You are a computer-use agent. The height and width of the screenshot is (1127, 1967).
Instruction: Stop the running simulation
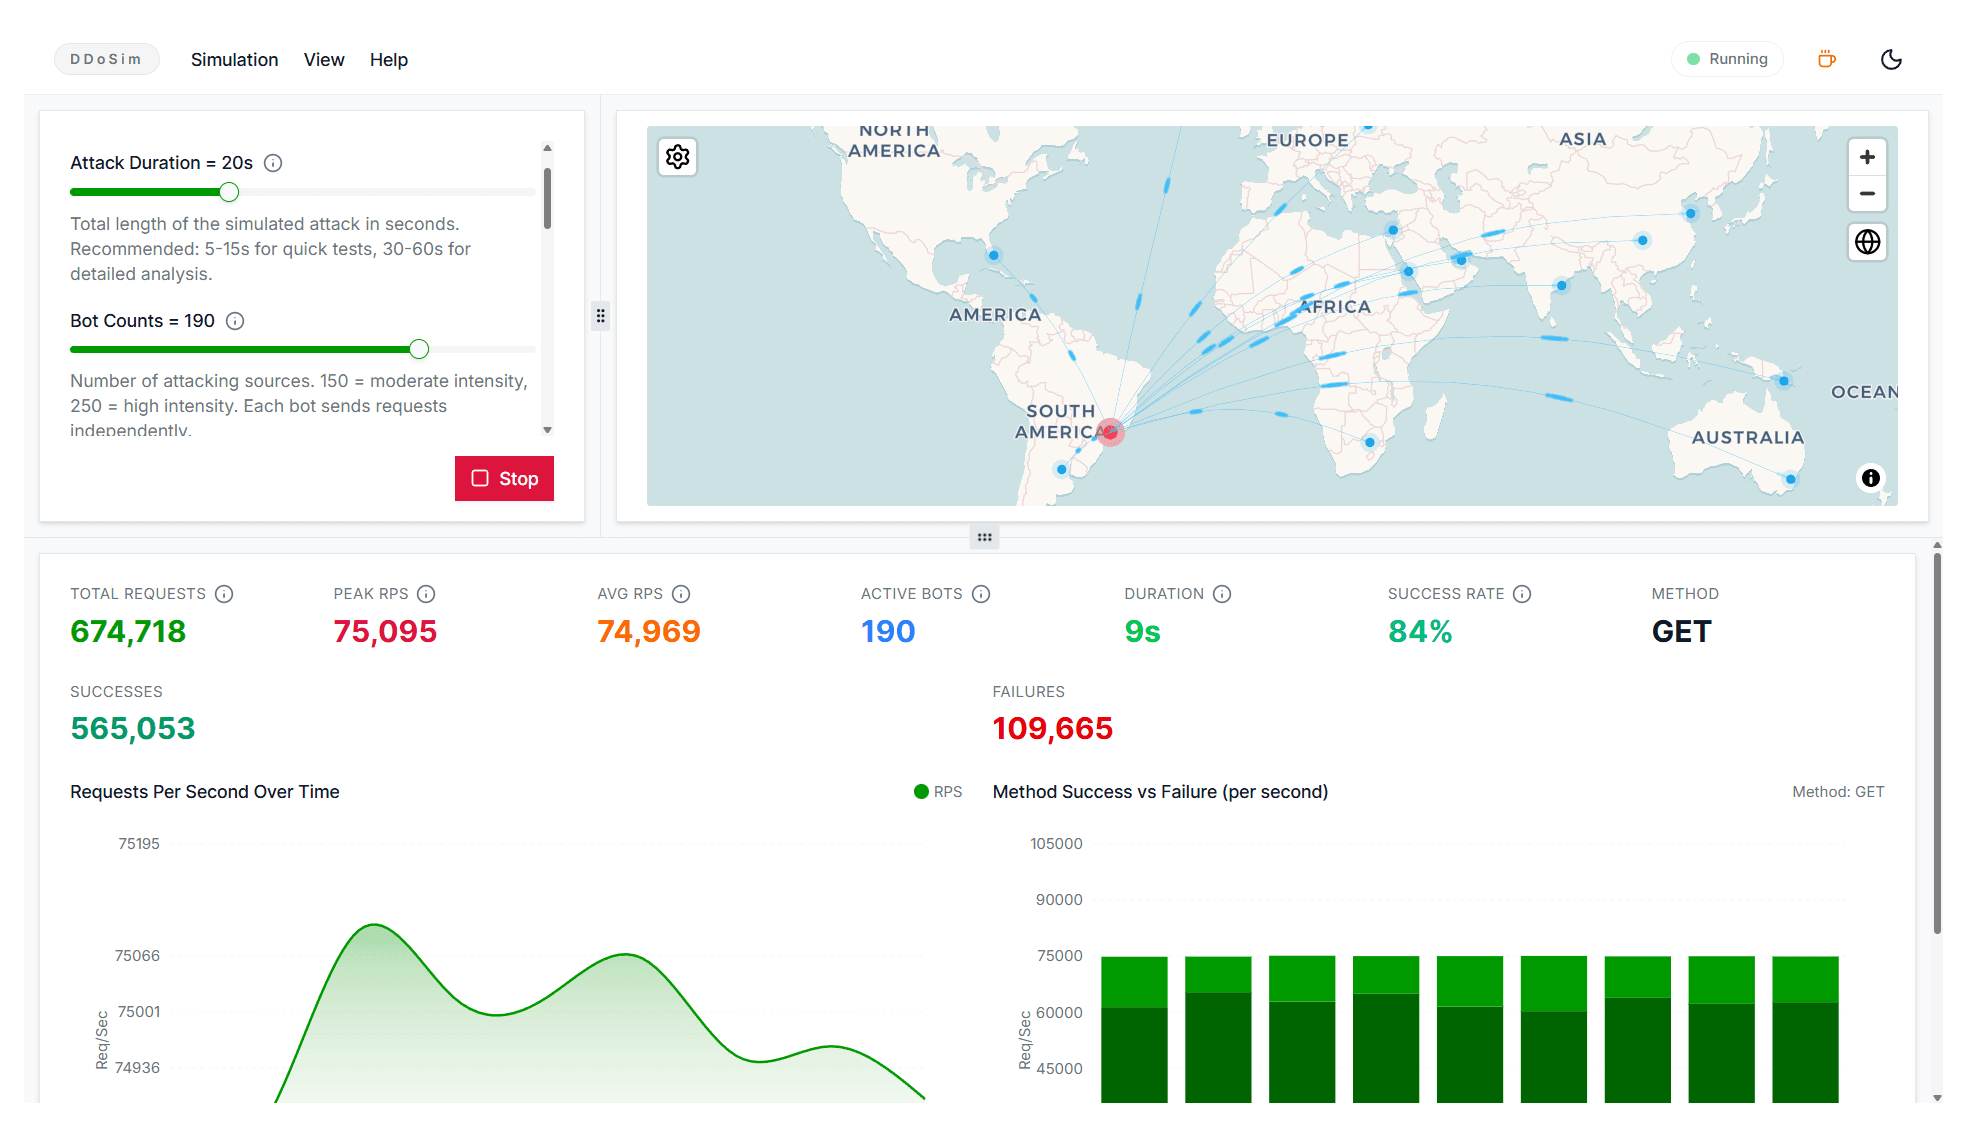tap(504, 478)
